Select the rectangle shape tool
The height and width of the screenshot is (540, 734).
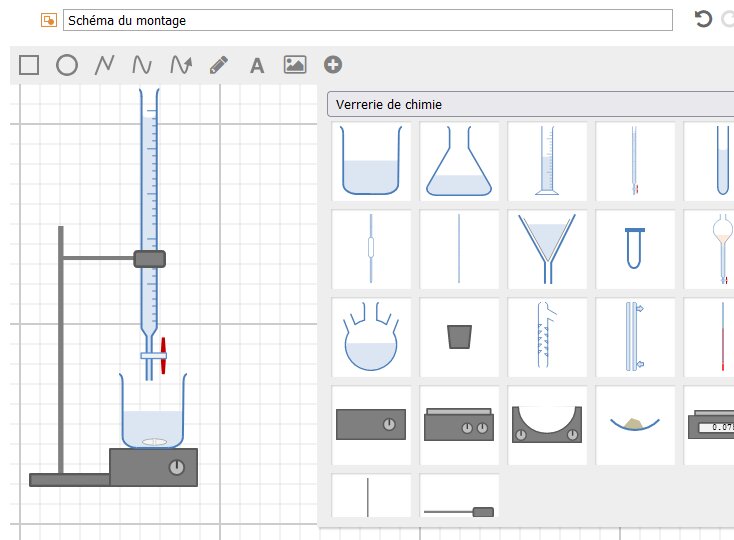click(29, 65)
